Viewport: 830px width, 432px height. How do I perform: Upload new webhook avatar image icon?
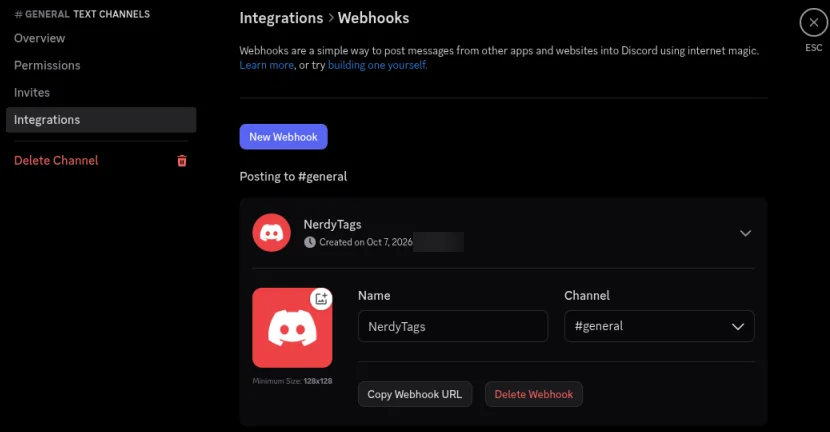tap(321, 299)
